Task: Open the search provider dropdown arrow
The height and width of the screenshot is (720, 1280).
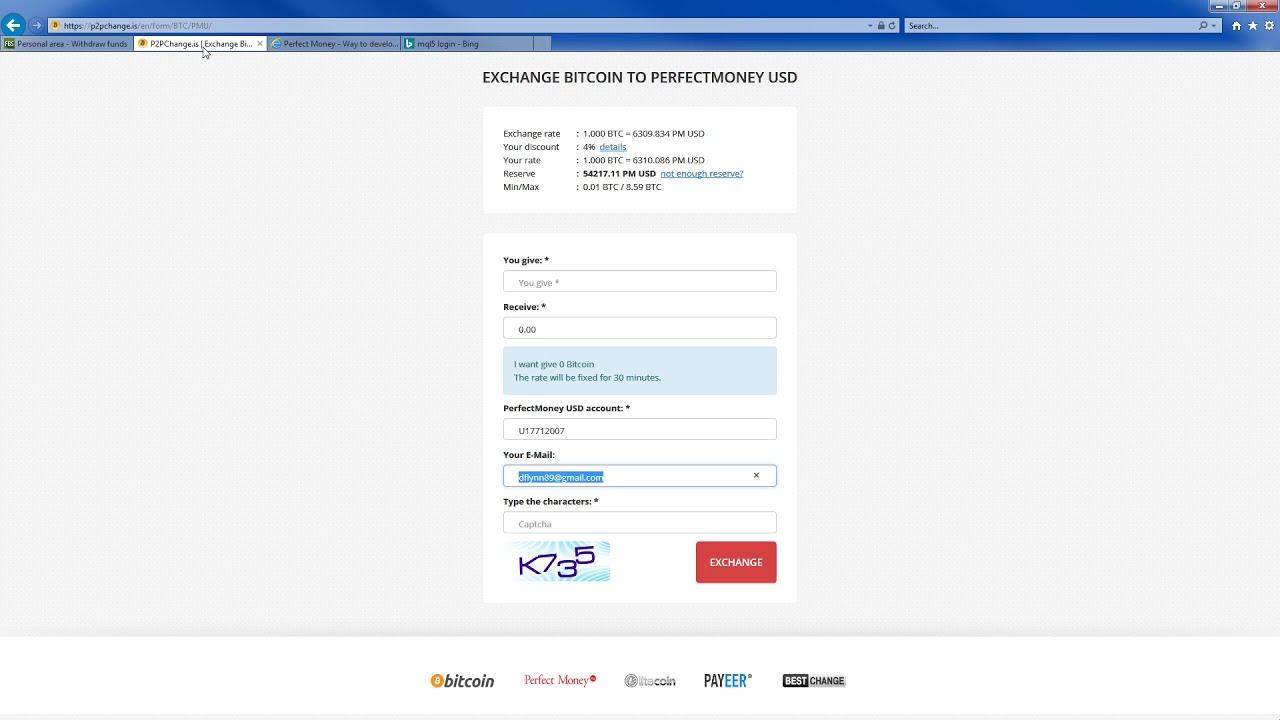Action: 1213,26
